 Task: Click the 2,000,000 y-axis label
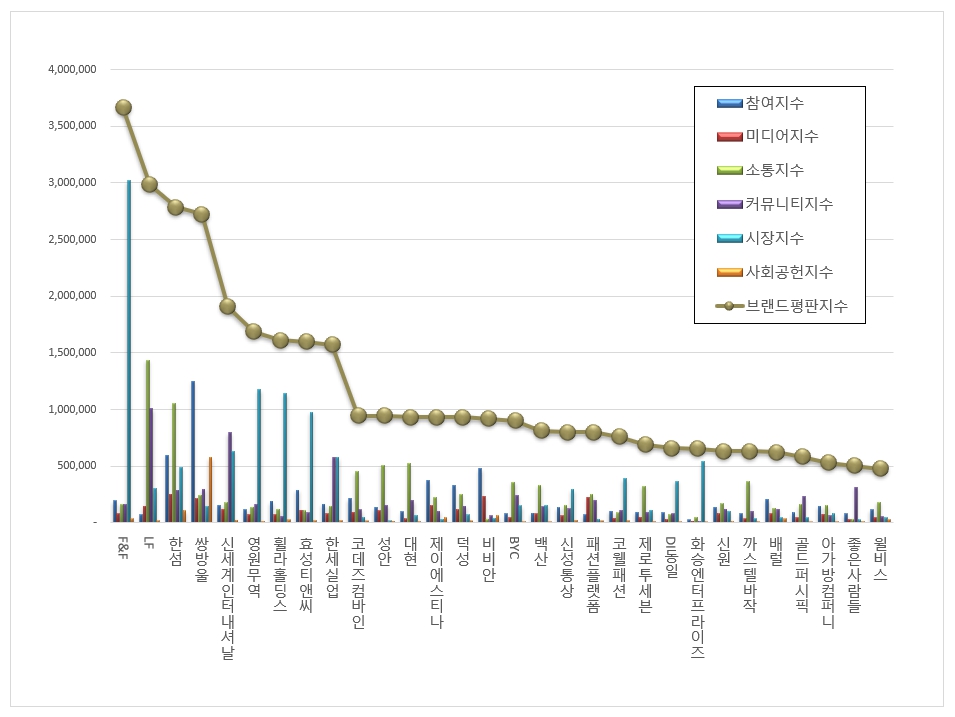coord(72,295)
